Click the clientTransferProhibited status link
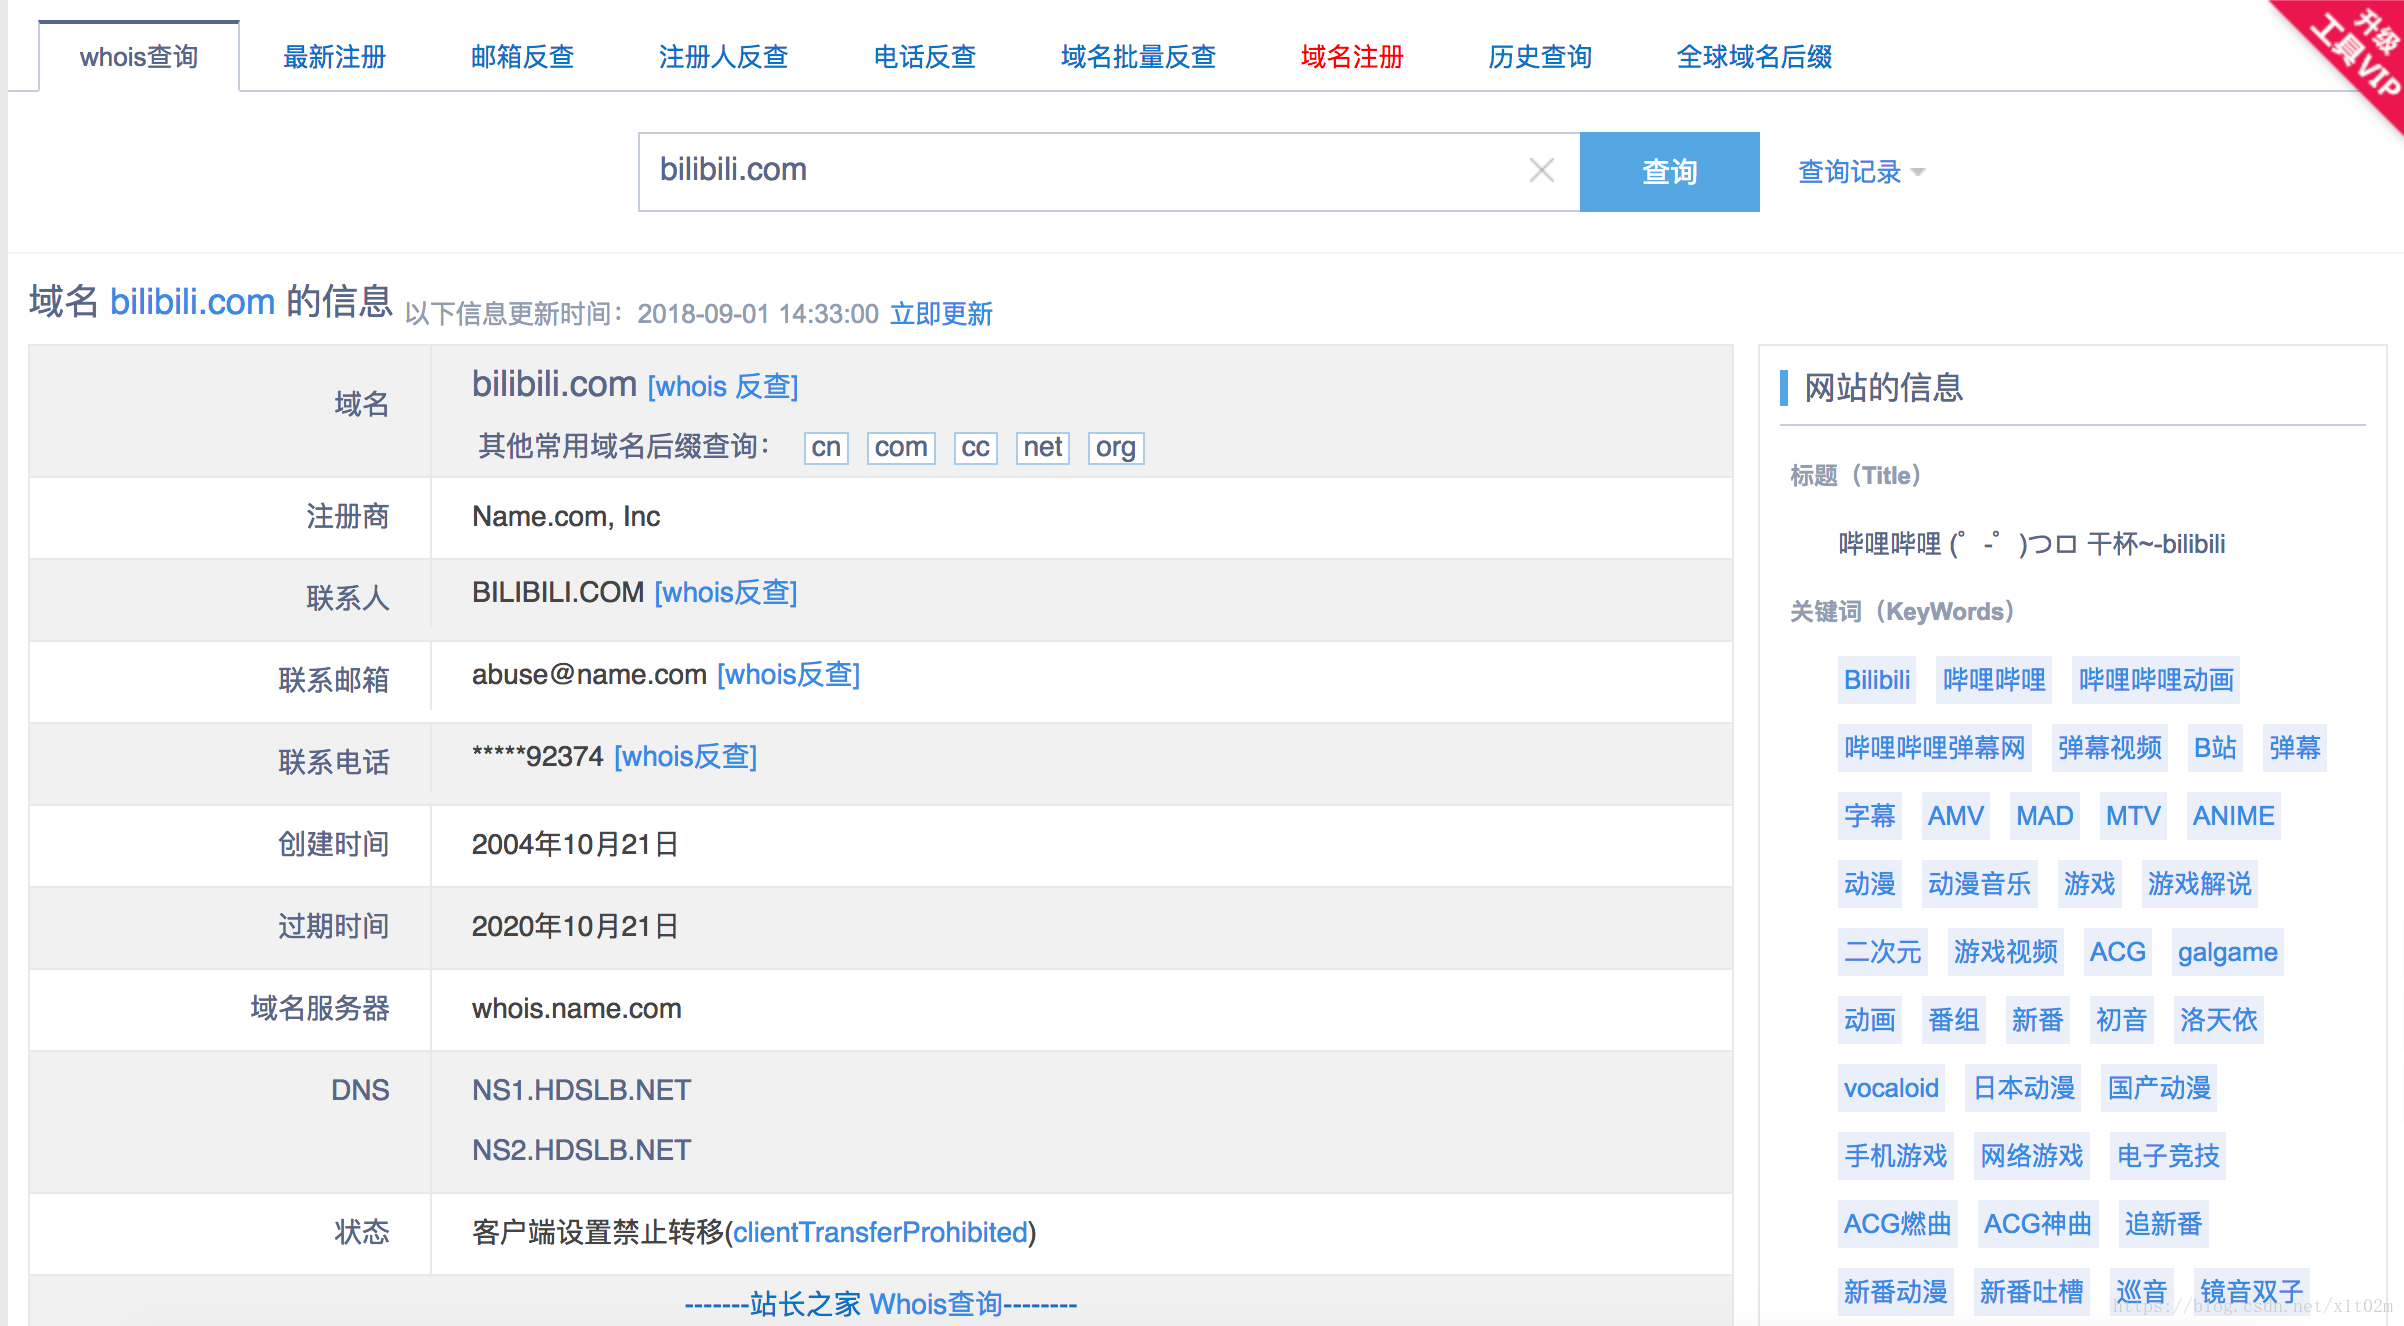The height and width of the screenshot is (1326, 2404). pyautogui.click(x=880, y=1232)
